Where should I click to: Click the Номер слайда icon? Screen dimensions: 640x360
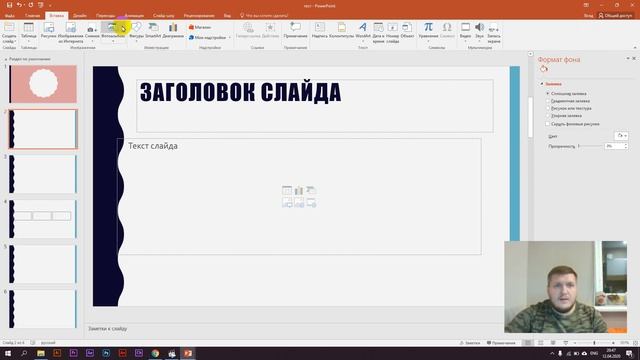(392, 33)
